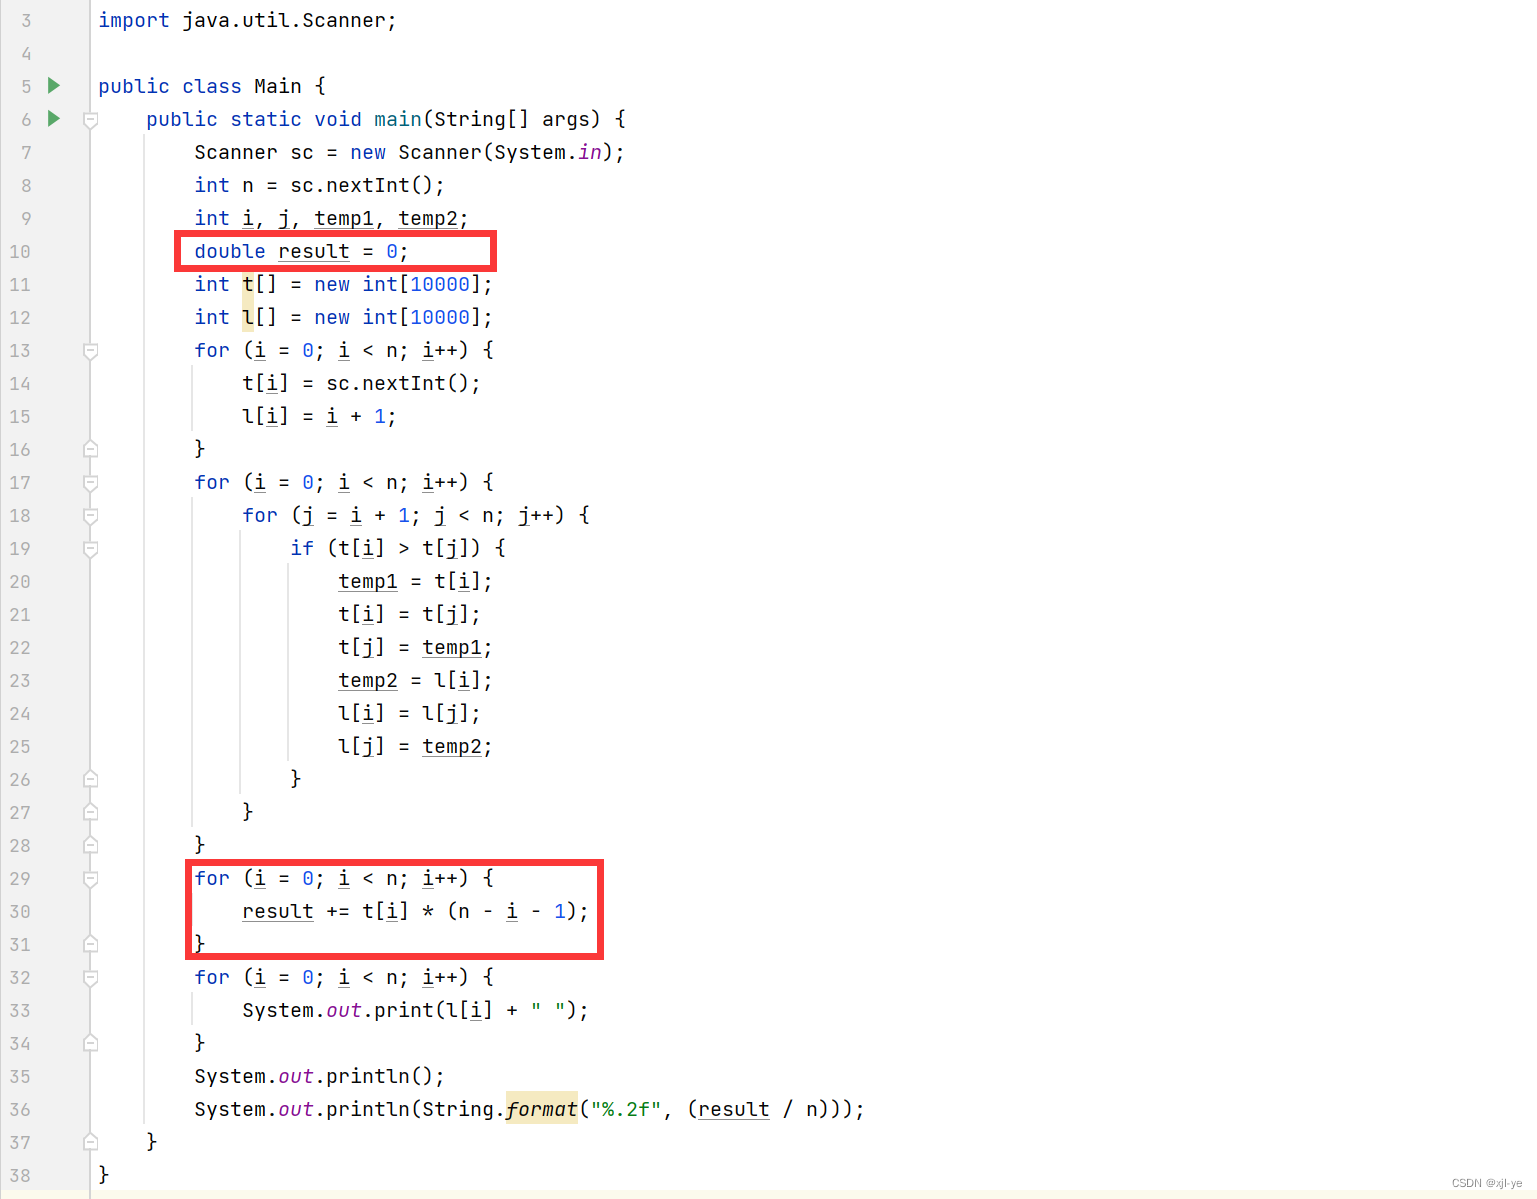
Task: Click the fold end marker on line 34
Action: [x=90, y=1043]
